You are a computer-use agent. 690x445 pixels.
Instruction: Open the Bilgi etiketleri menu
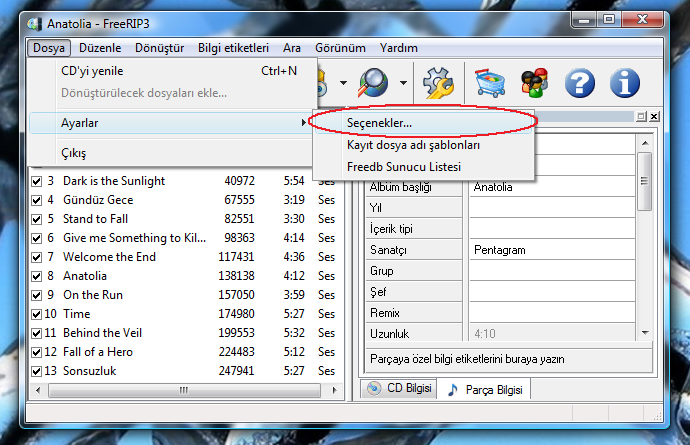233,48
